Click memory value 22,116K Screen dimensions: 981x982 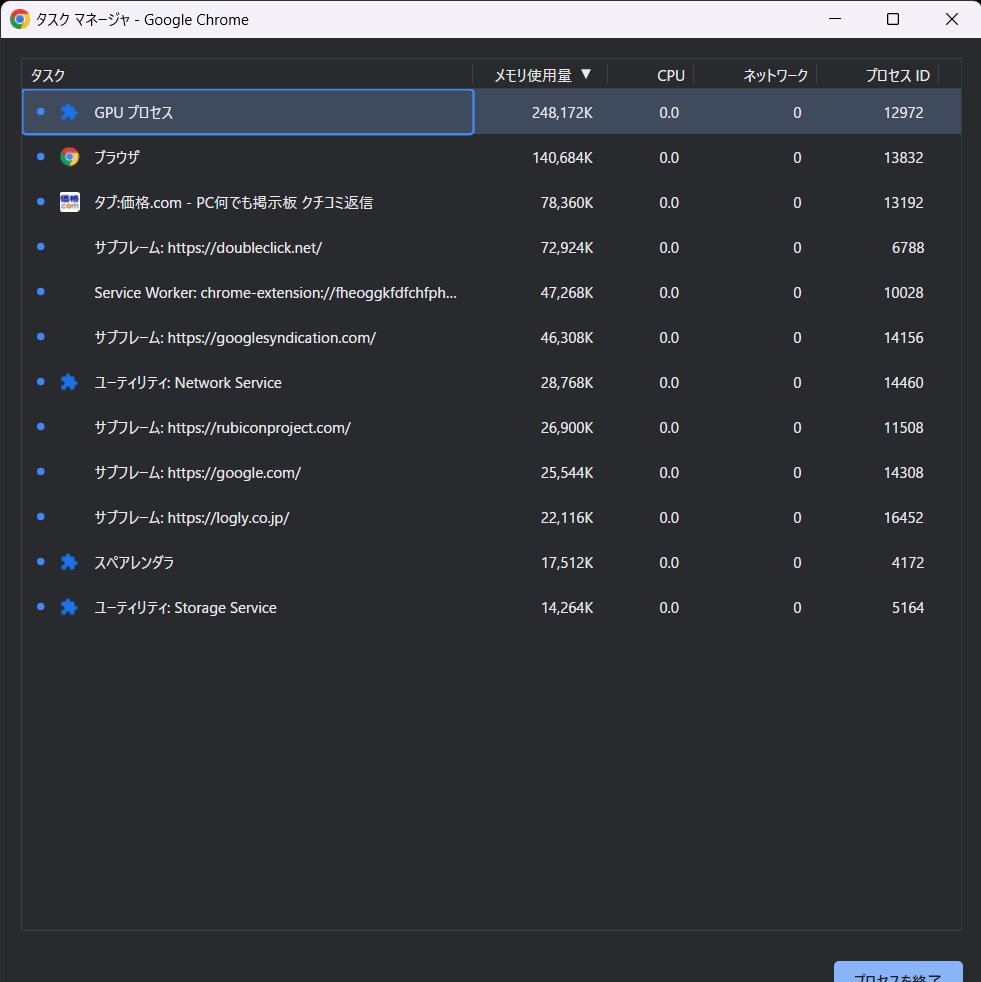coord(566,518)
